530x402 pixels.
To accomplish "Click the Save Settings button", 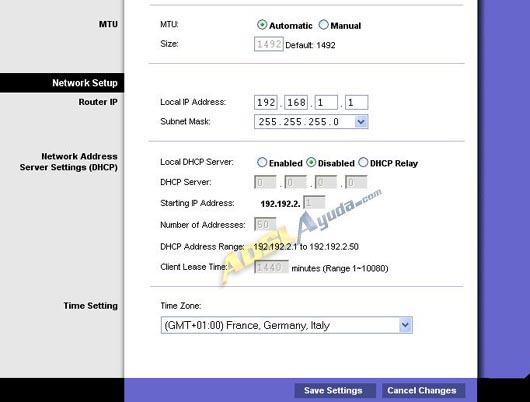I will tap(333, 391).
